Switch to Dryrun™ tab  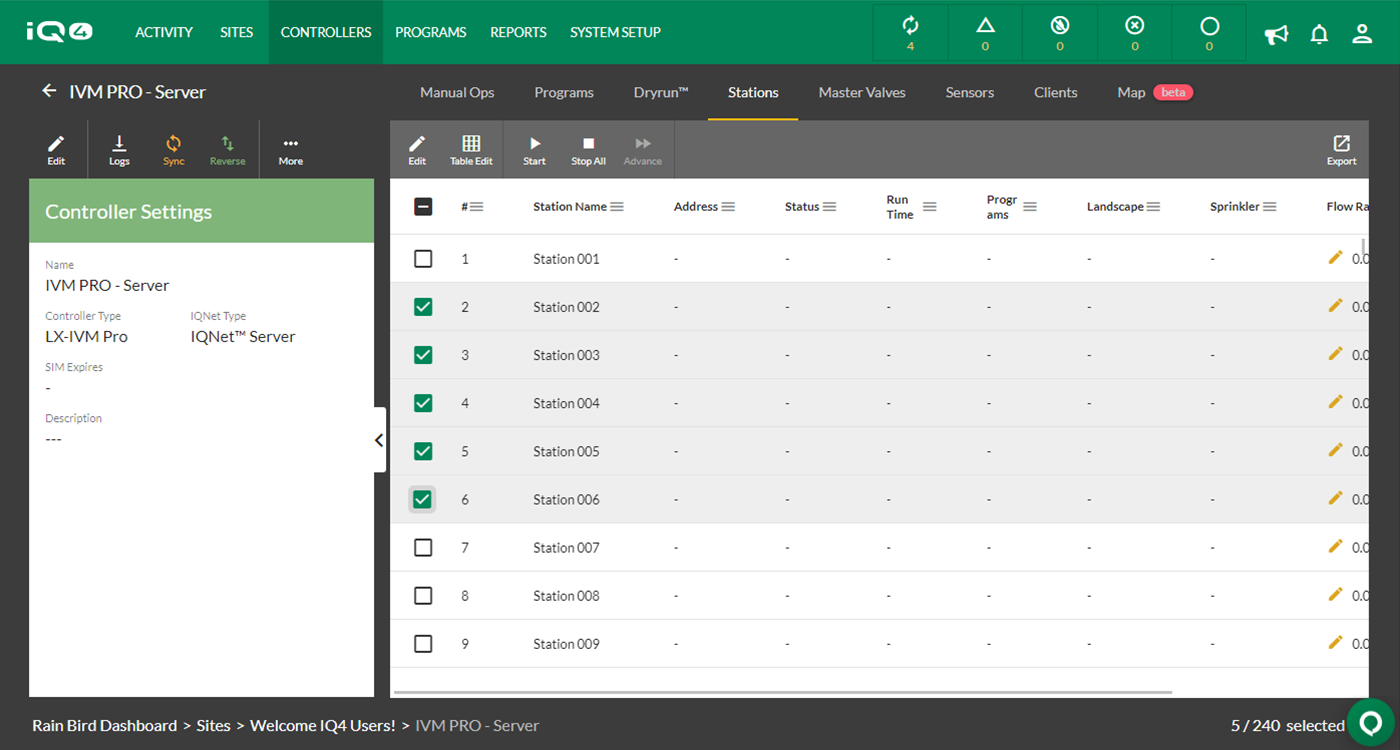point(661,92)
